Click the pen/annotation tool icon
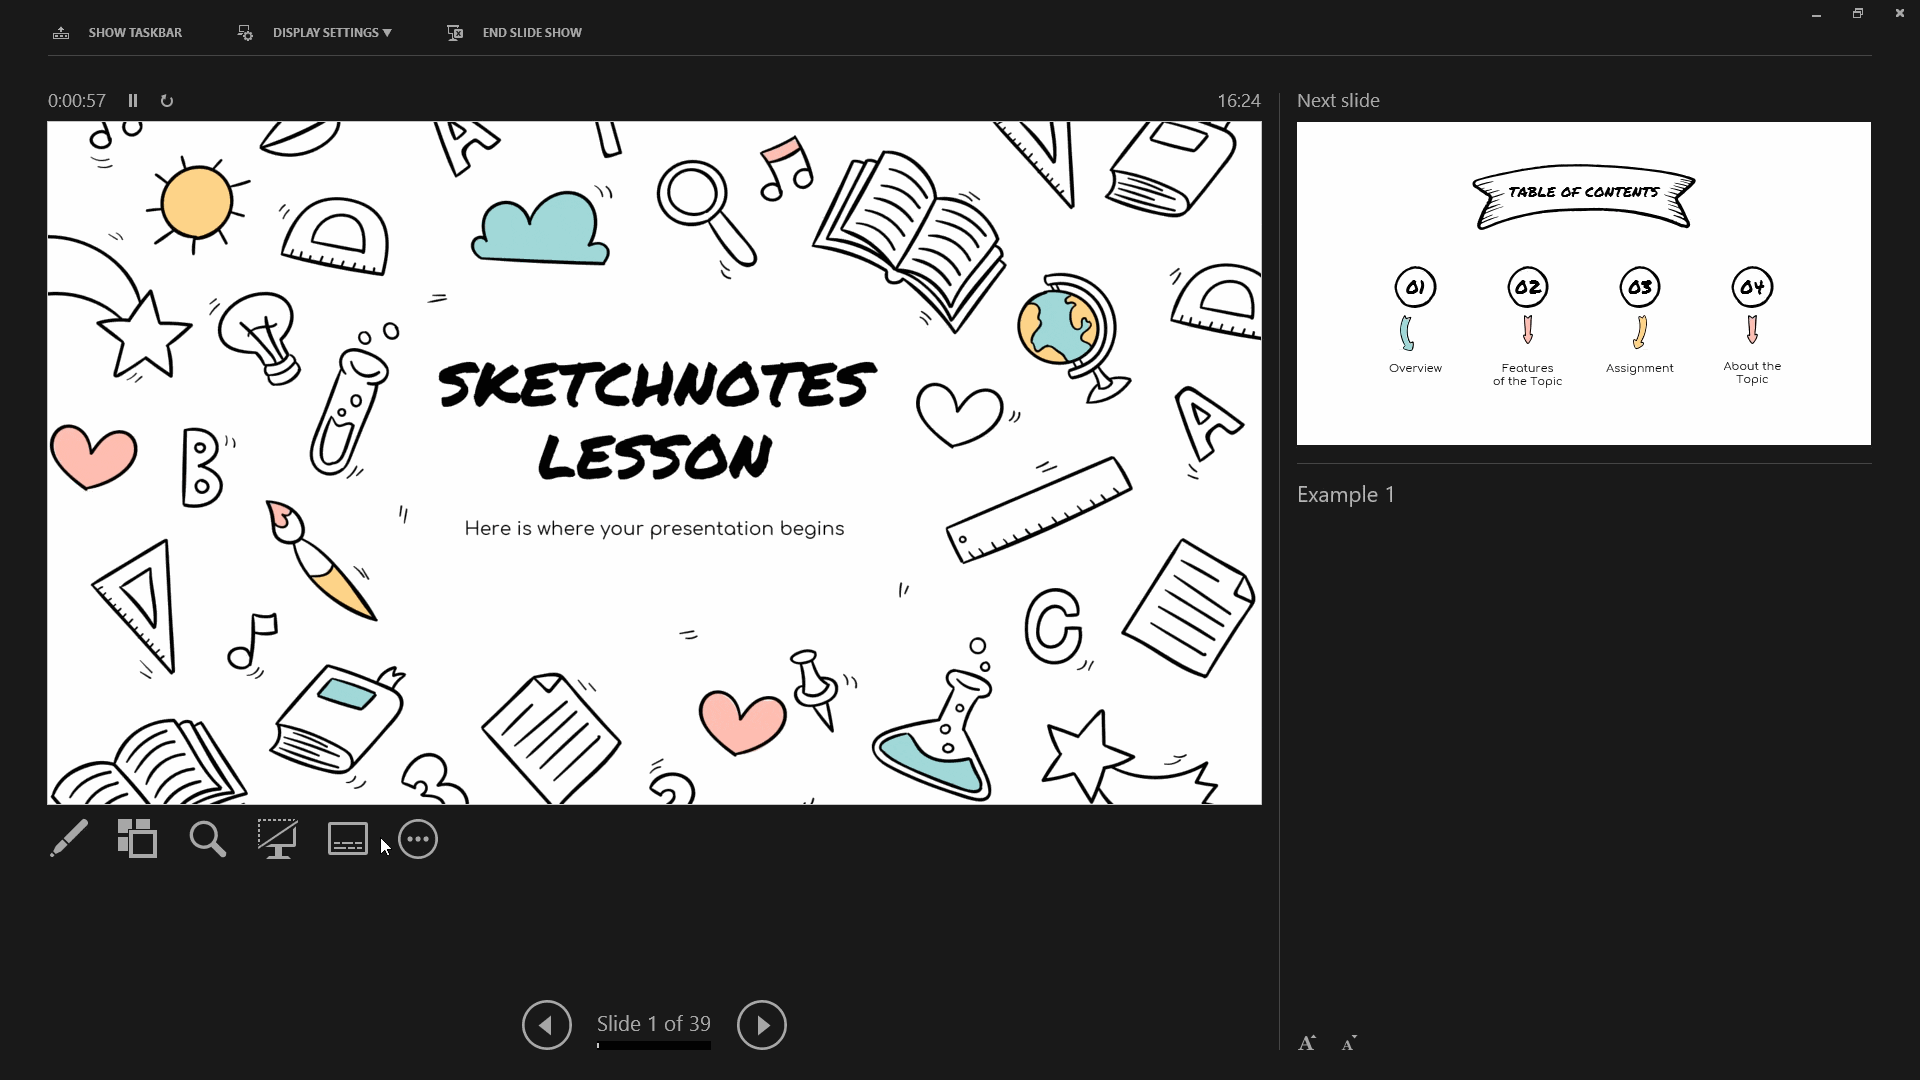 [x=69, y=841]
